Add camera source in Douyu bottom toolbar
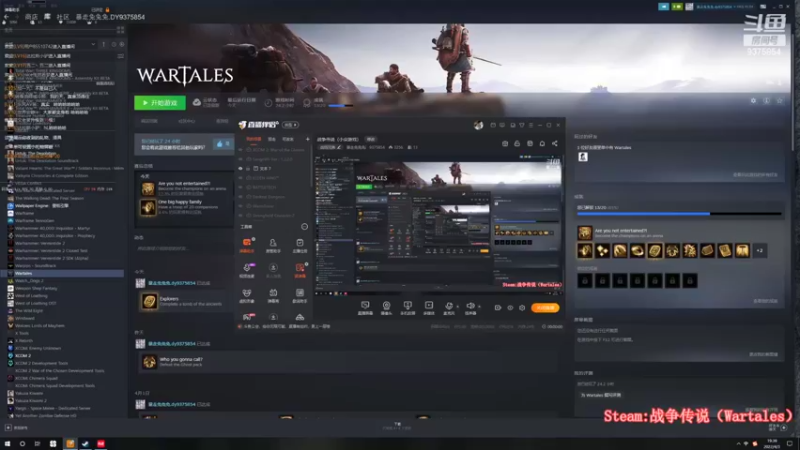 point(386,307)
